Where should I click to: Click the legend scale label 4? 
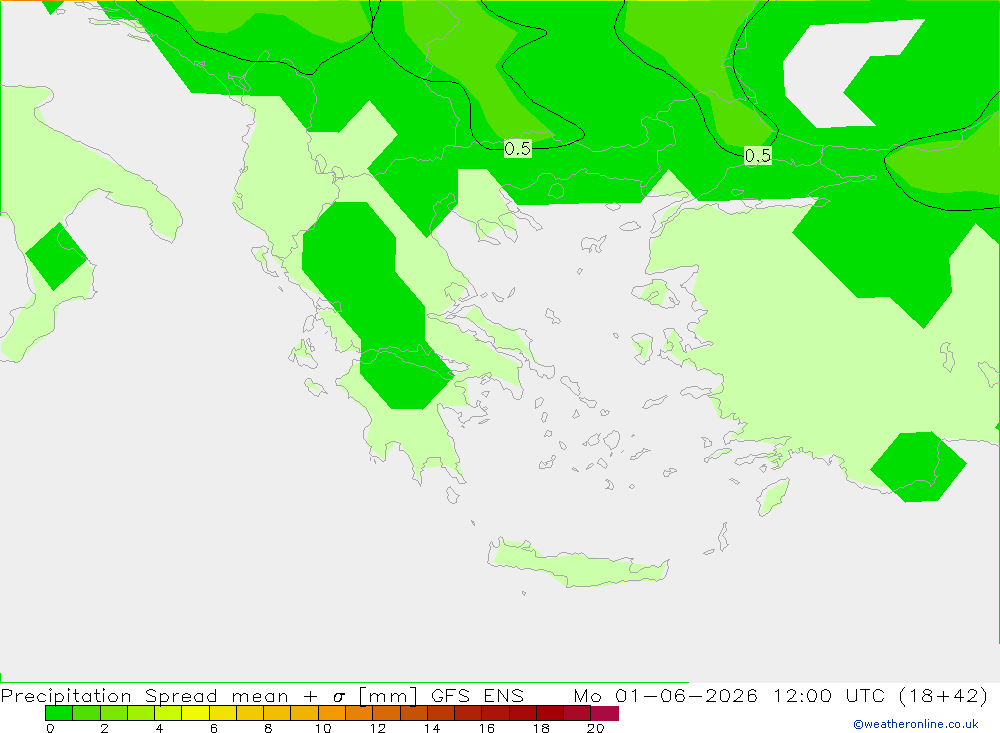(x=159, y=728)
